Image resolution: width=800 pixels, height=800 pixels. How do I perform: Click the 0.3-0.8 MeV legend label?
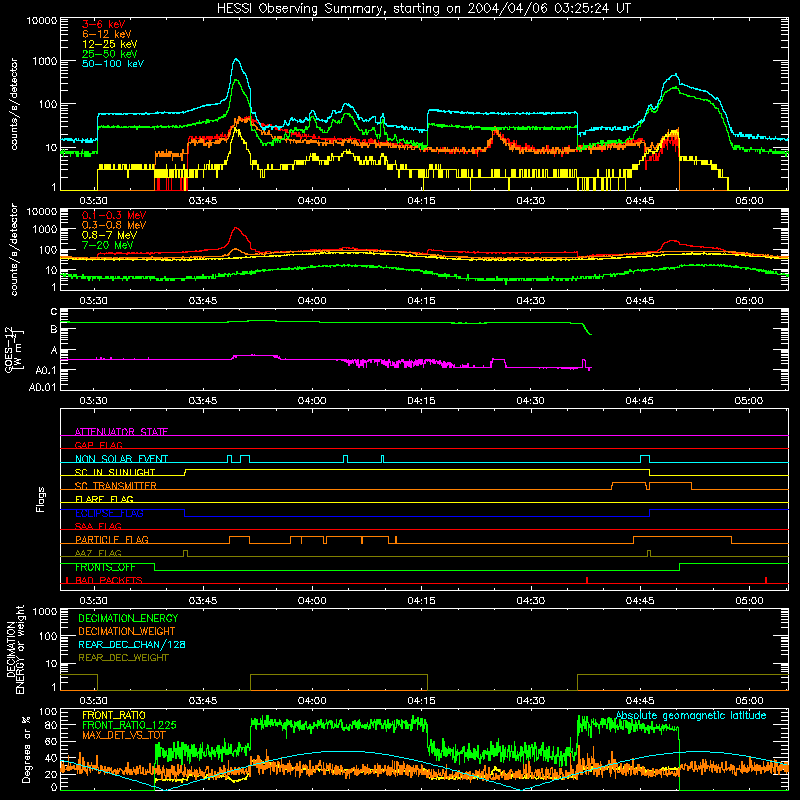coord(114,226)
